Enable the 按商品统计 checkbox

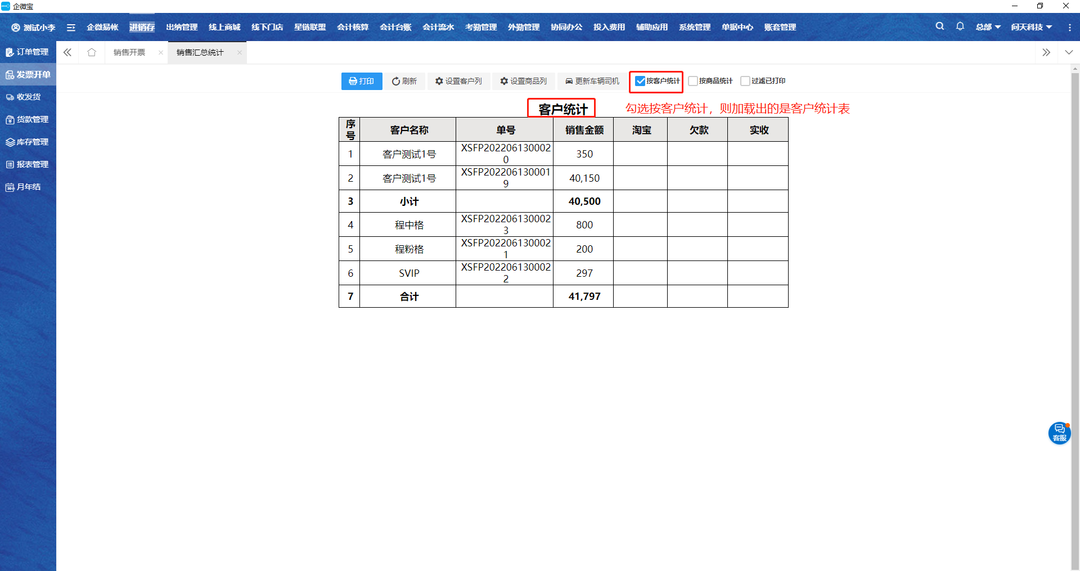coord(694,81)
